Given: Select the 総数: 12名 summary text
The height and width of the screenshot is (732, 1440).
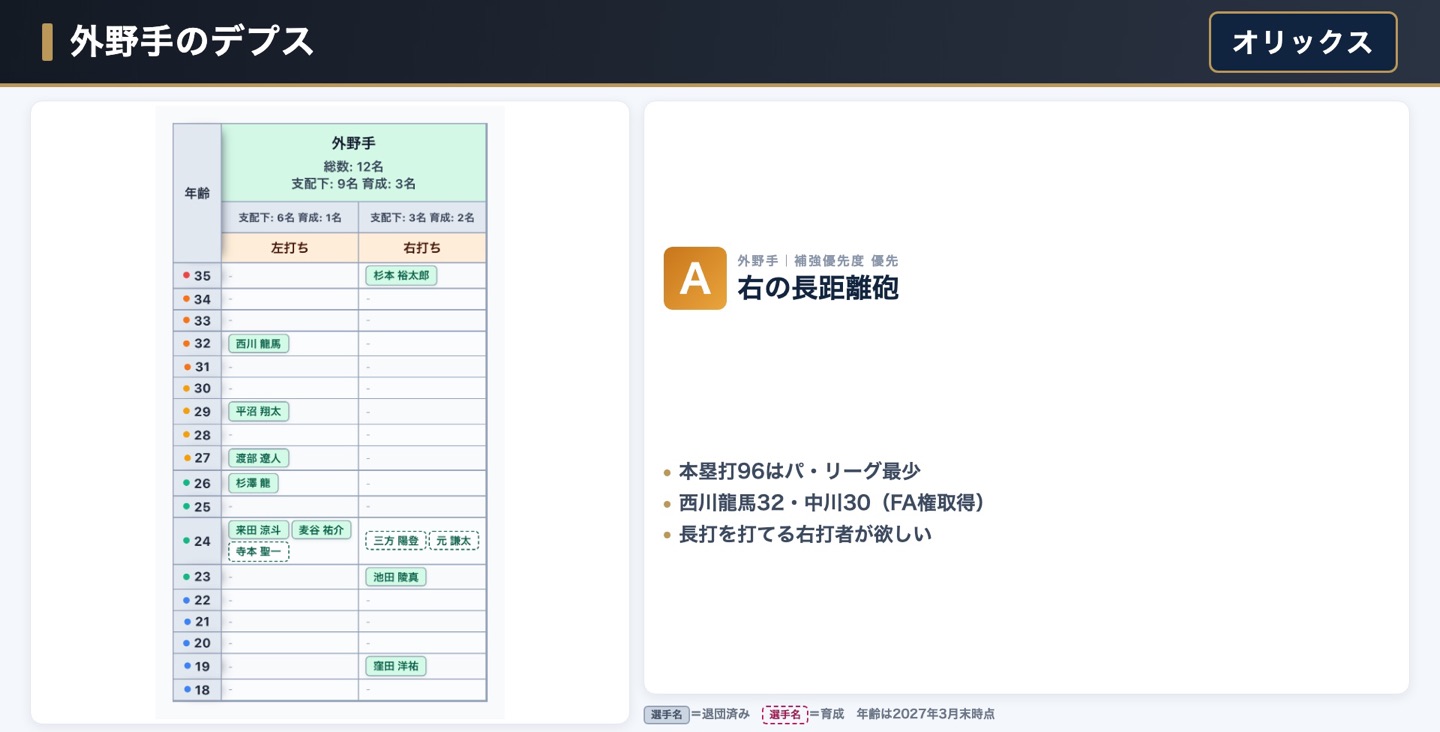Looking at the screenshot, I should coord(354,166).
